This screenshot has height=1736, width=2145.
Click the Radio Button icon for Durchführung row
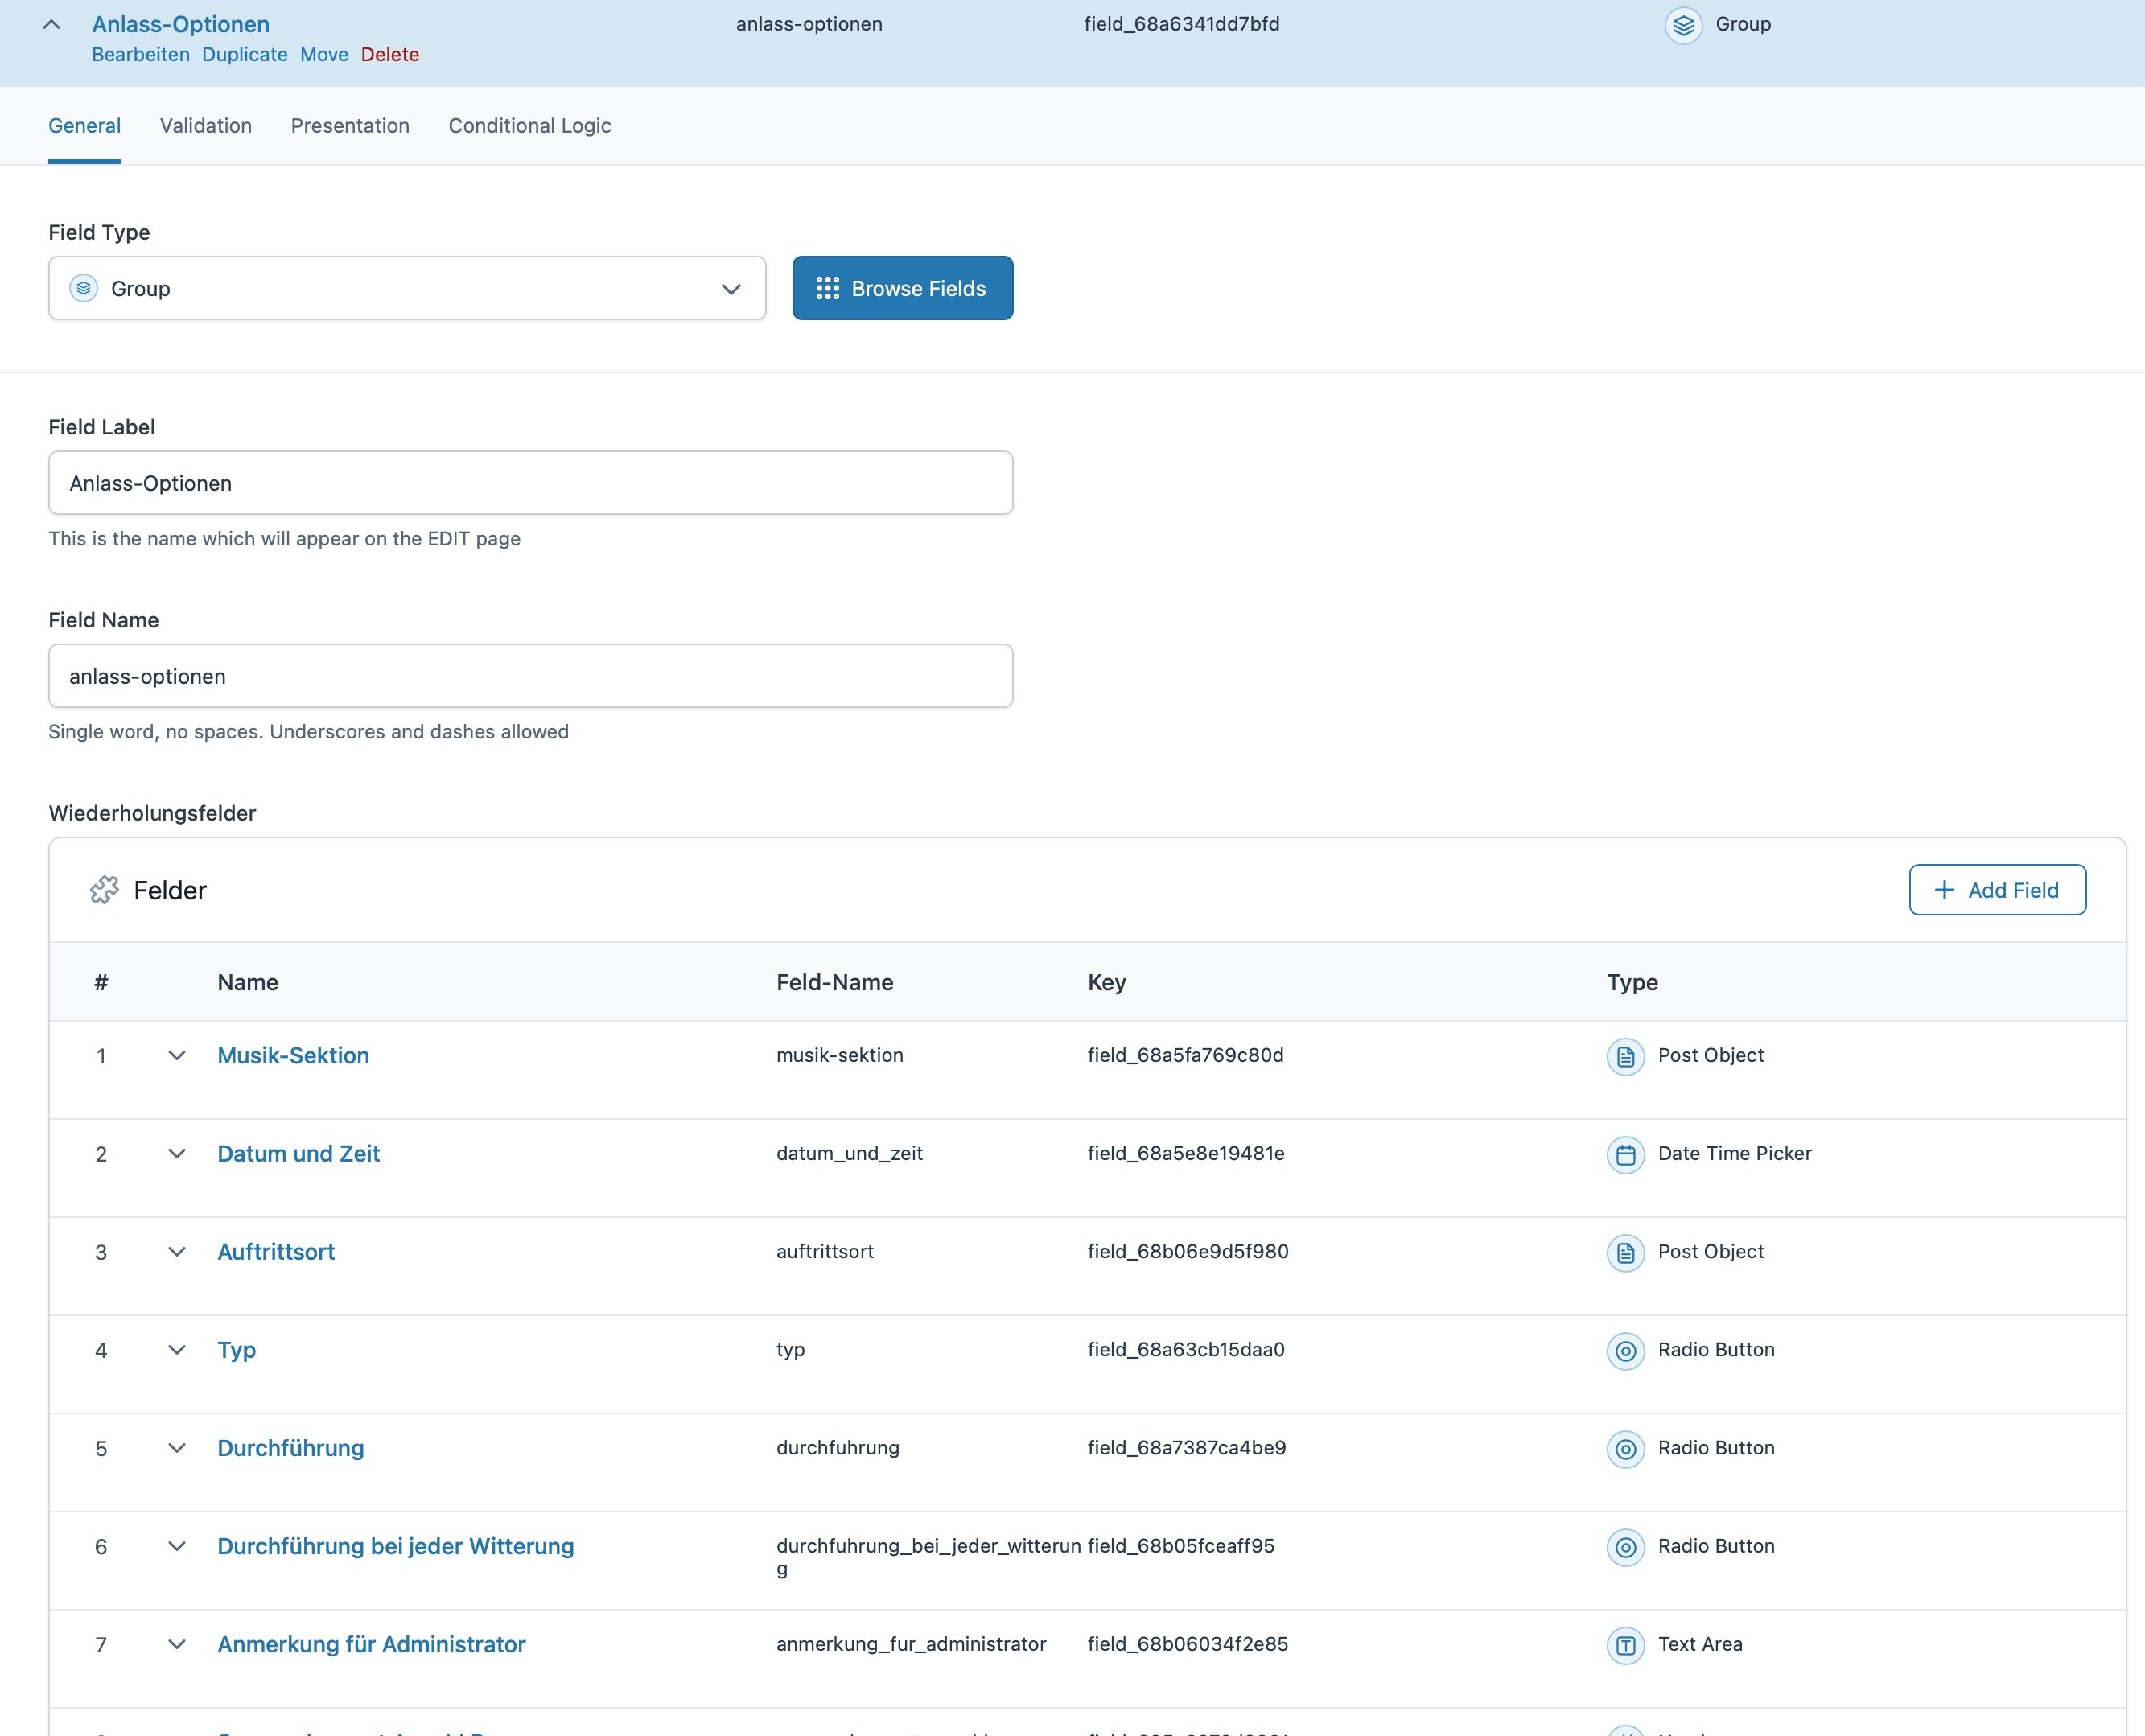(1625, 1449)
